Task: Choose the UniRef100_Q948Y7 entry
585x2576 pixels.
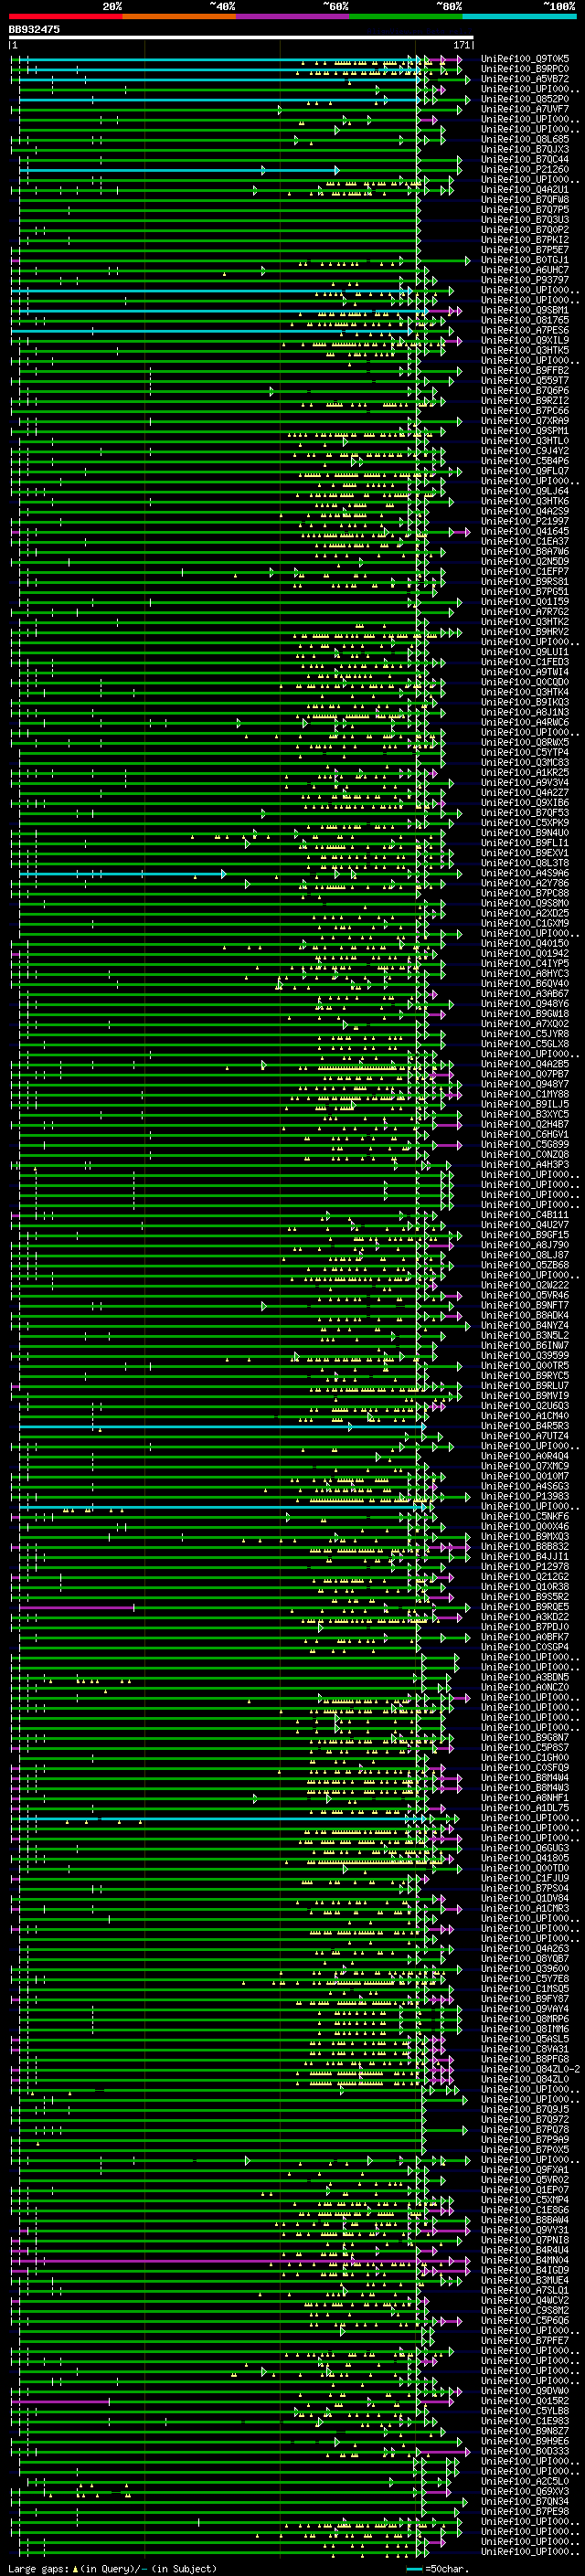Action: 525,1084
